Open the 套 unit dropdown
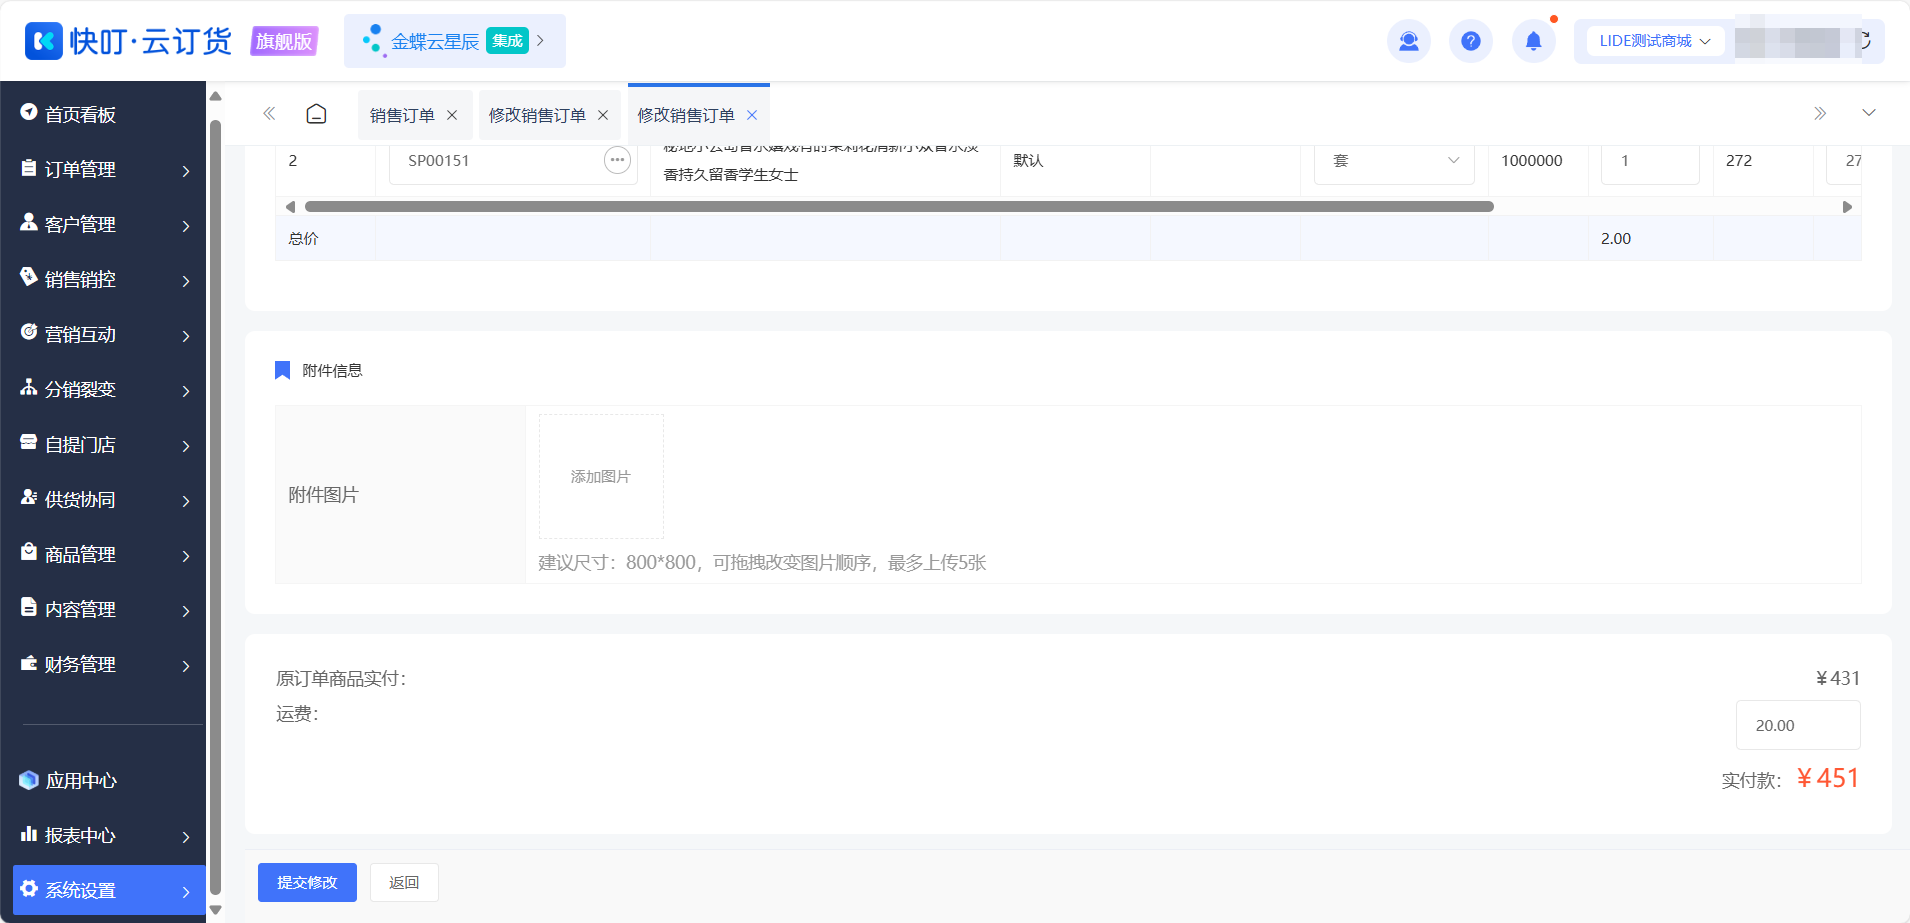Screen dimensions: 1910x923 coord(1394,161)
